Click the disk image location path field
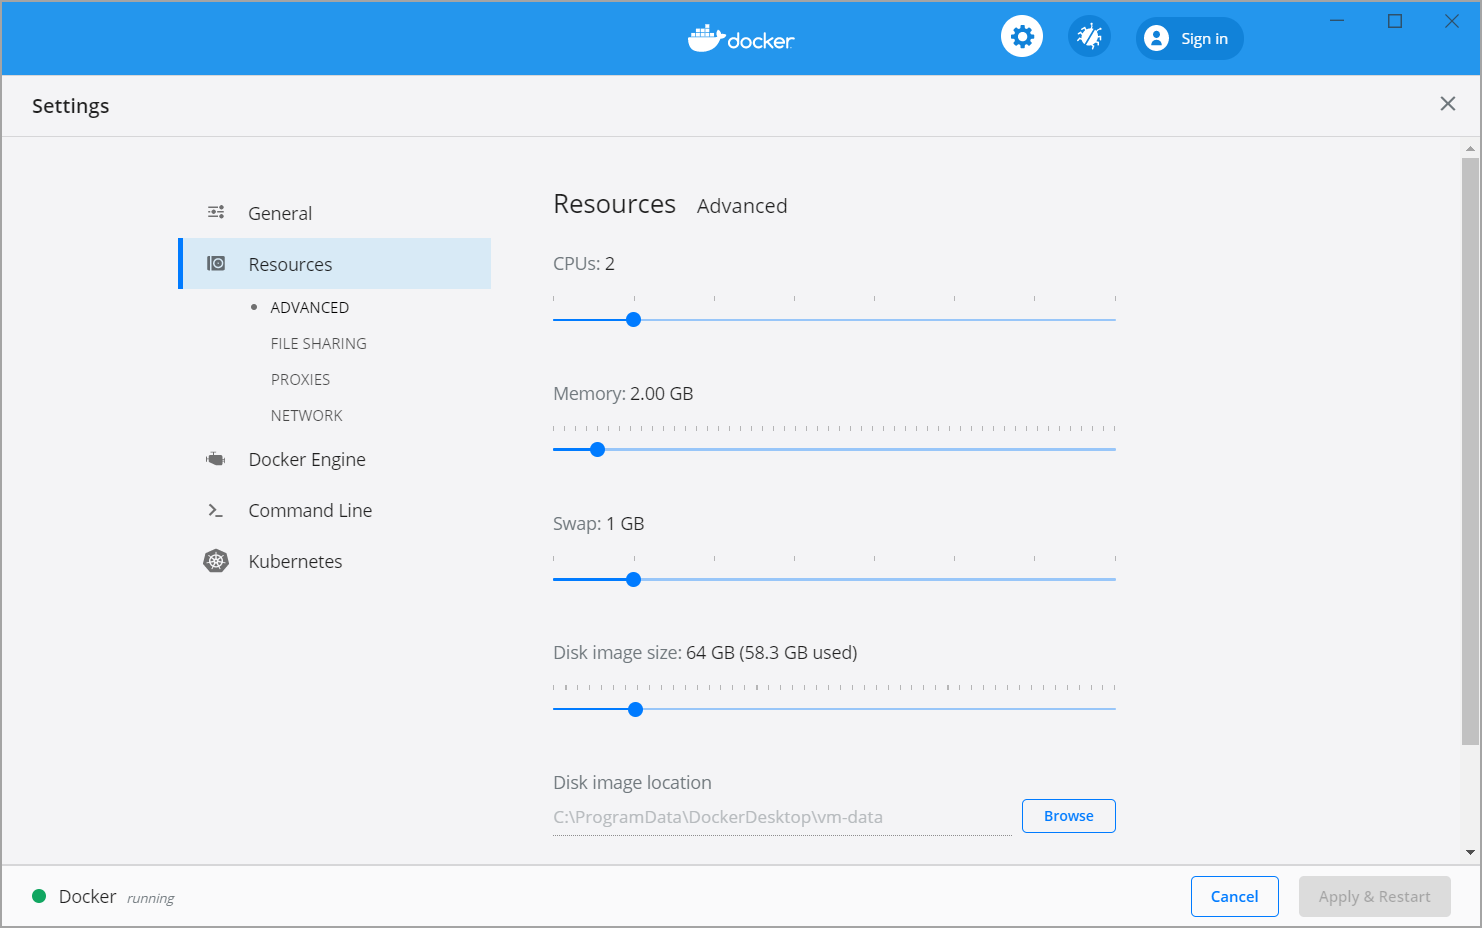Viewport: 1482px width, 928px height. click(781, 817)
